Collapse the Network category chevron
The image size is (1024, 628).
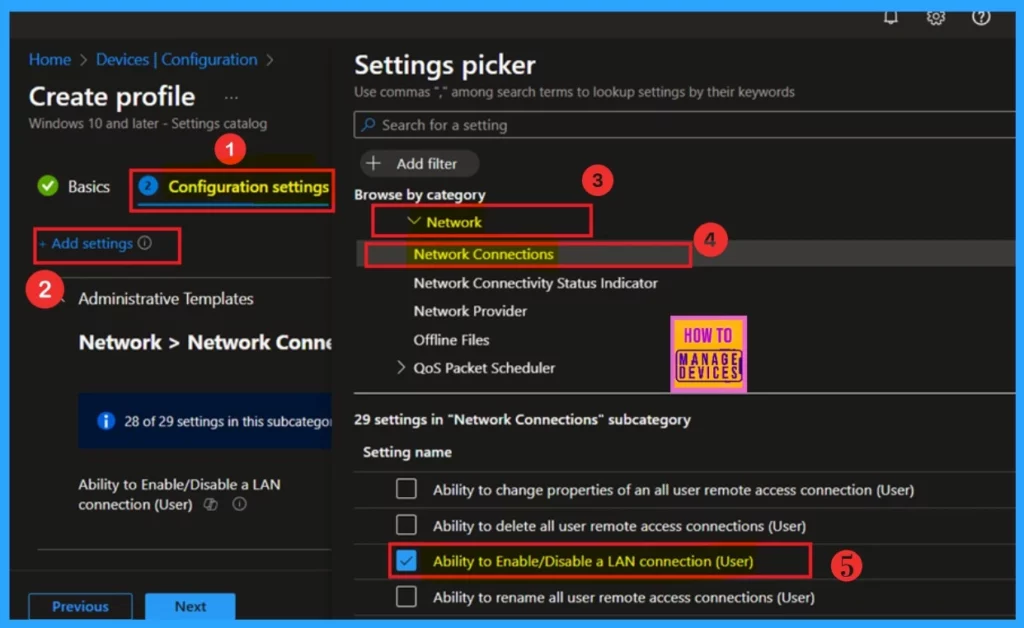pos(413,221)
